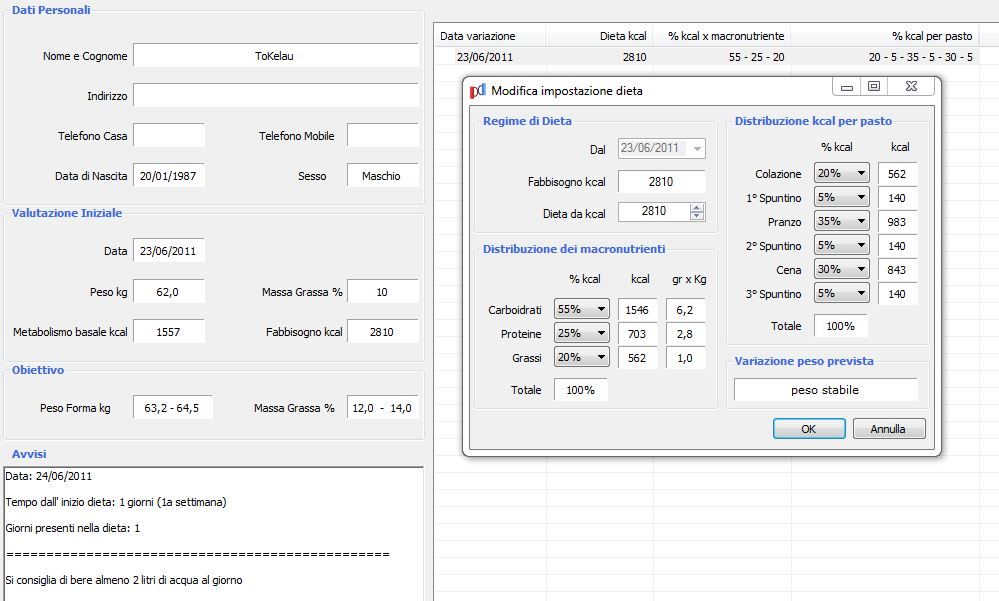Click the Indirizzo input field
Screen dimensions: 999x601
(x=276, y=96)
